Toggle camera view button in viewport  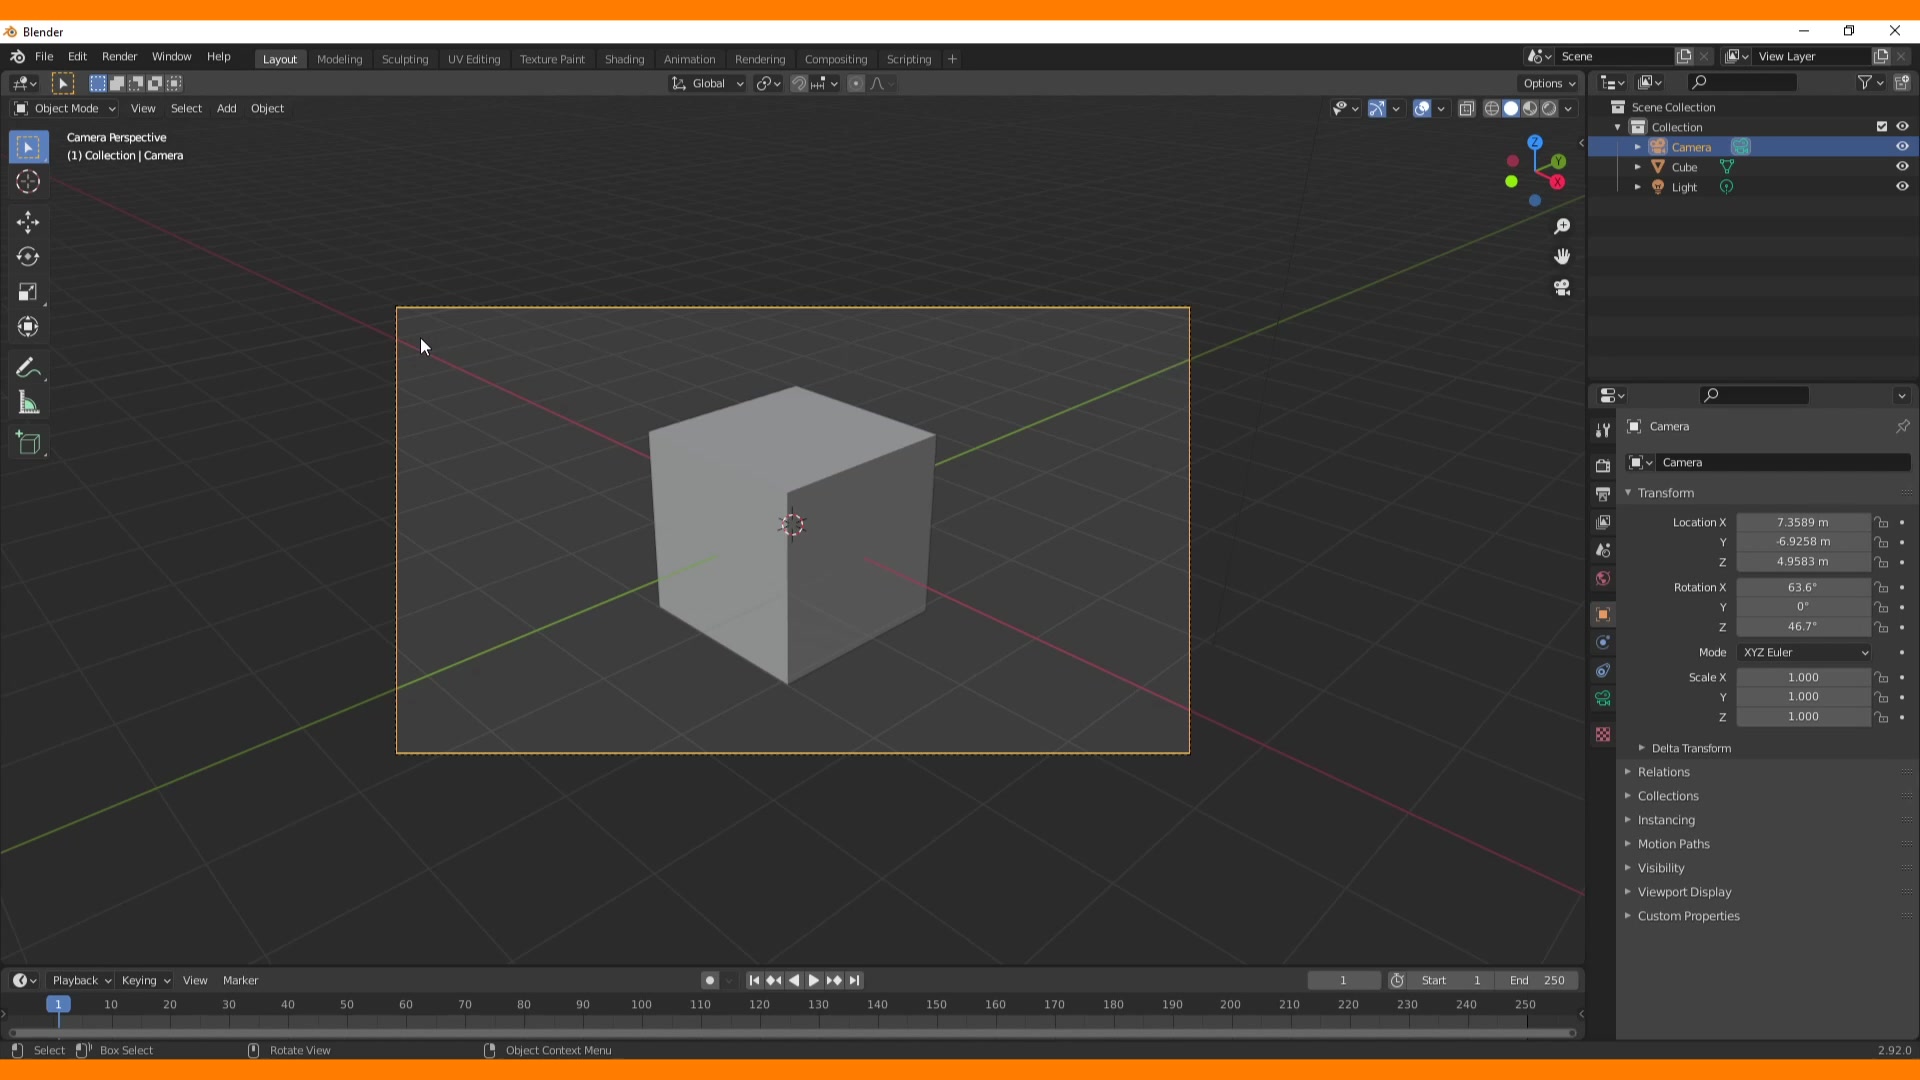[1562, 288]
